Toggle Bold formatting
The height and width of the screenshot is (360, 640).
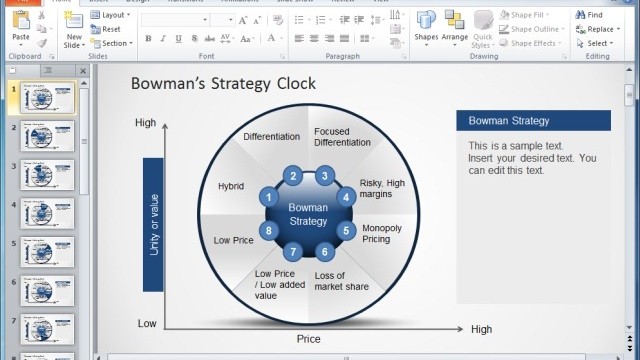(x=148, y=39)
